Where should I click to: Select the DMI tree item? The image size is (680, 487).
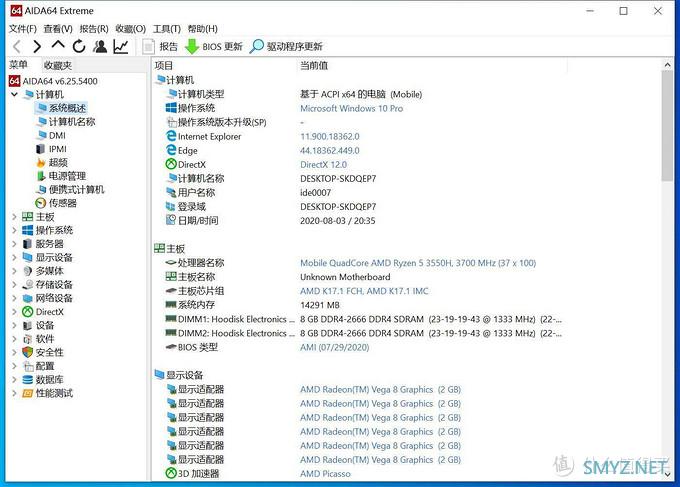click(57, 135)
